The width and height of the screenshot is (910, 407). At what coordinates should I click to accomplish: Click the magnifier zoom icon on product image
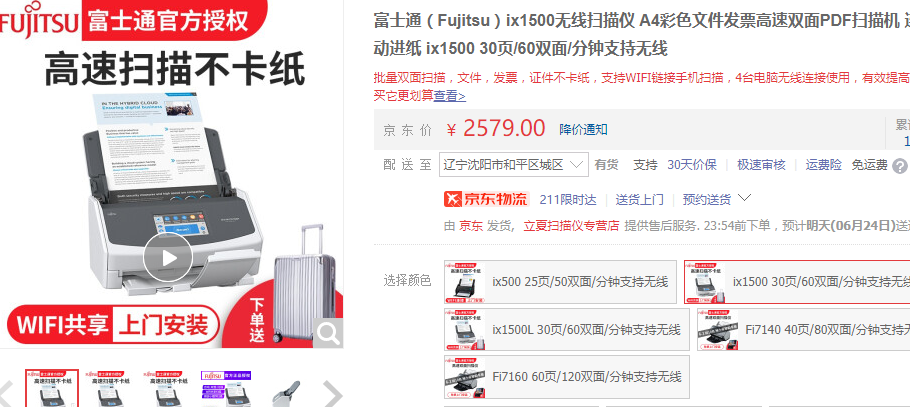point(328,333)
